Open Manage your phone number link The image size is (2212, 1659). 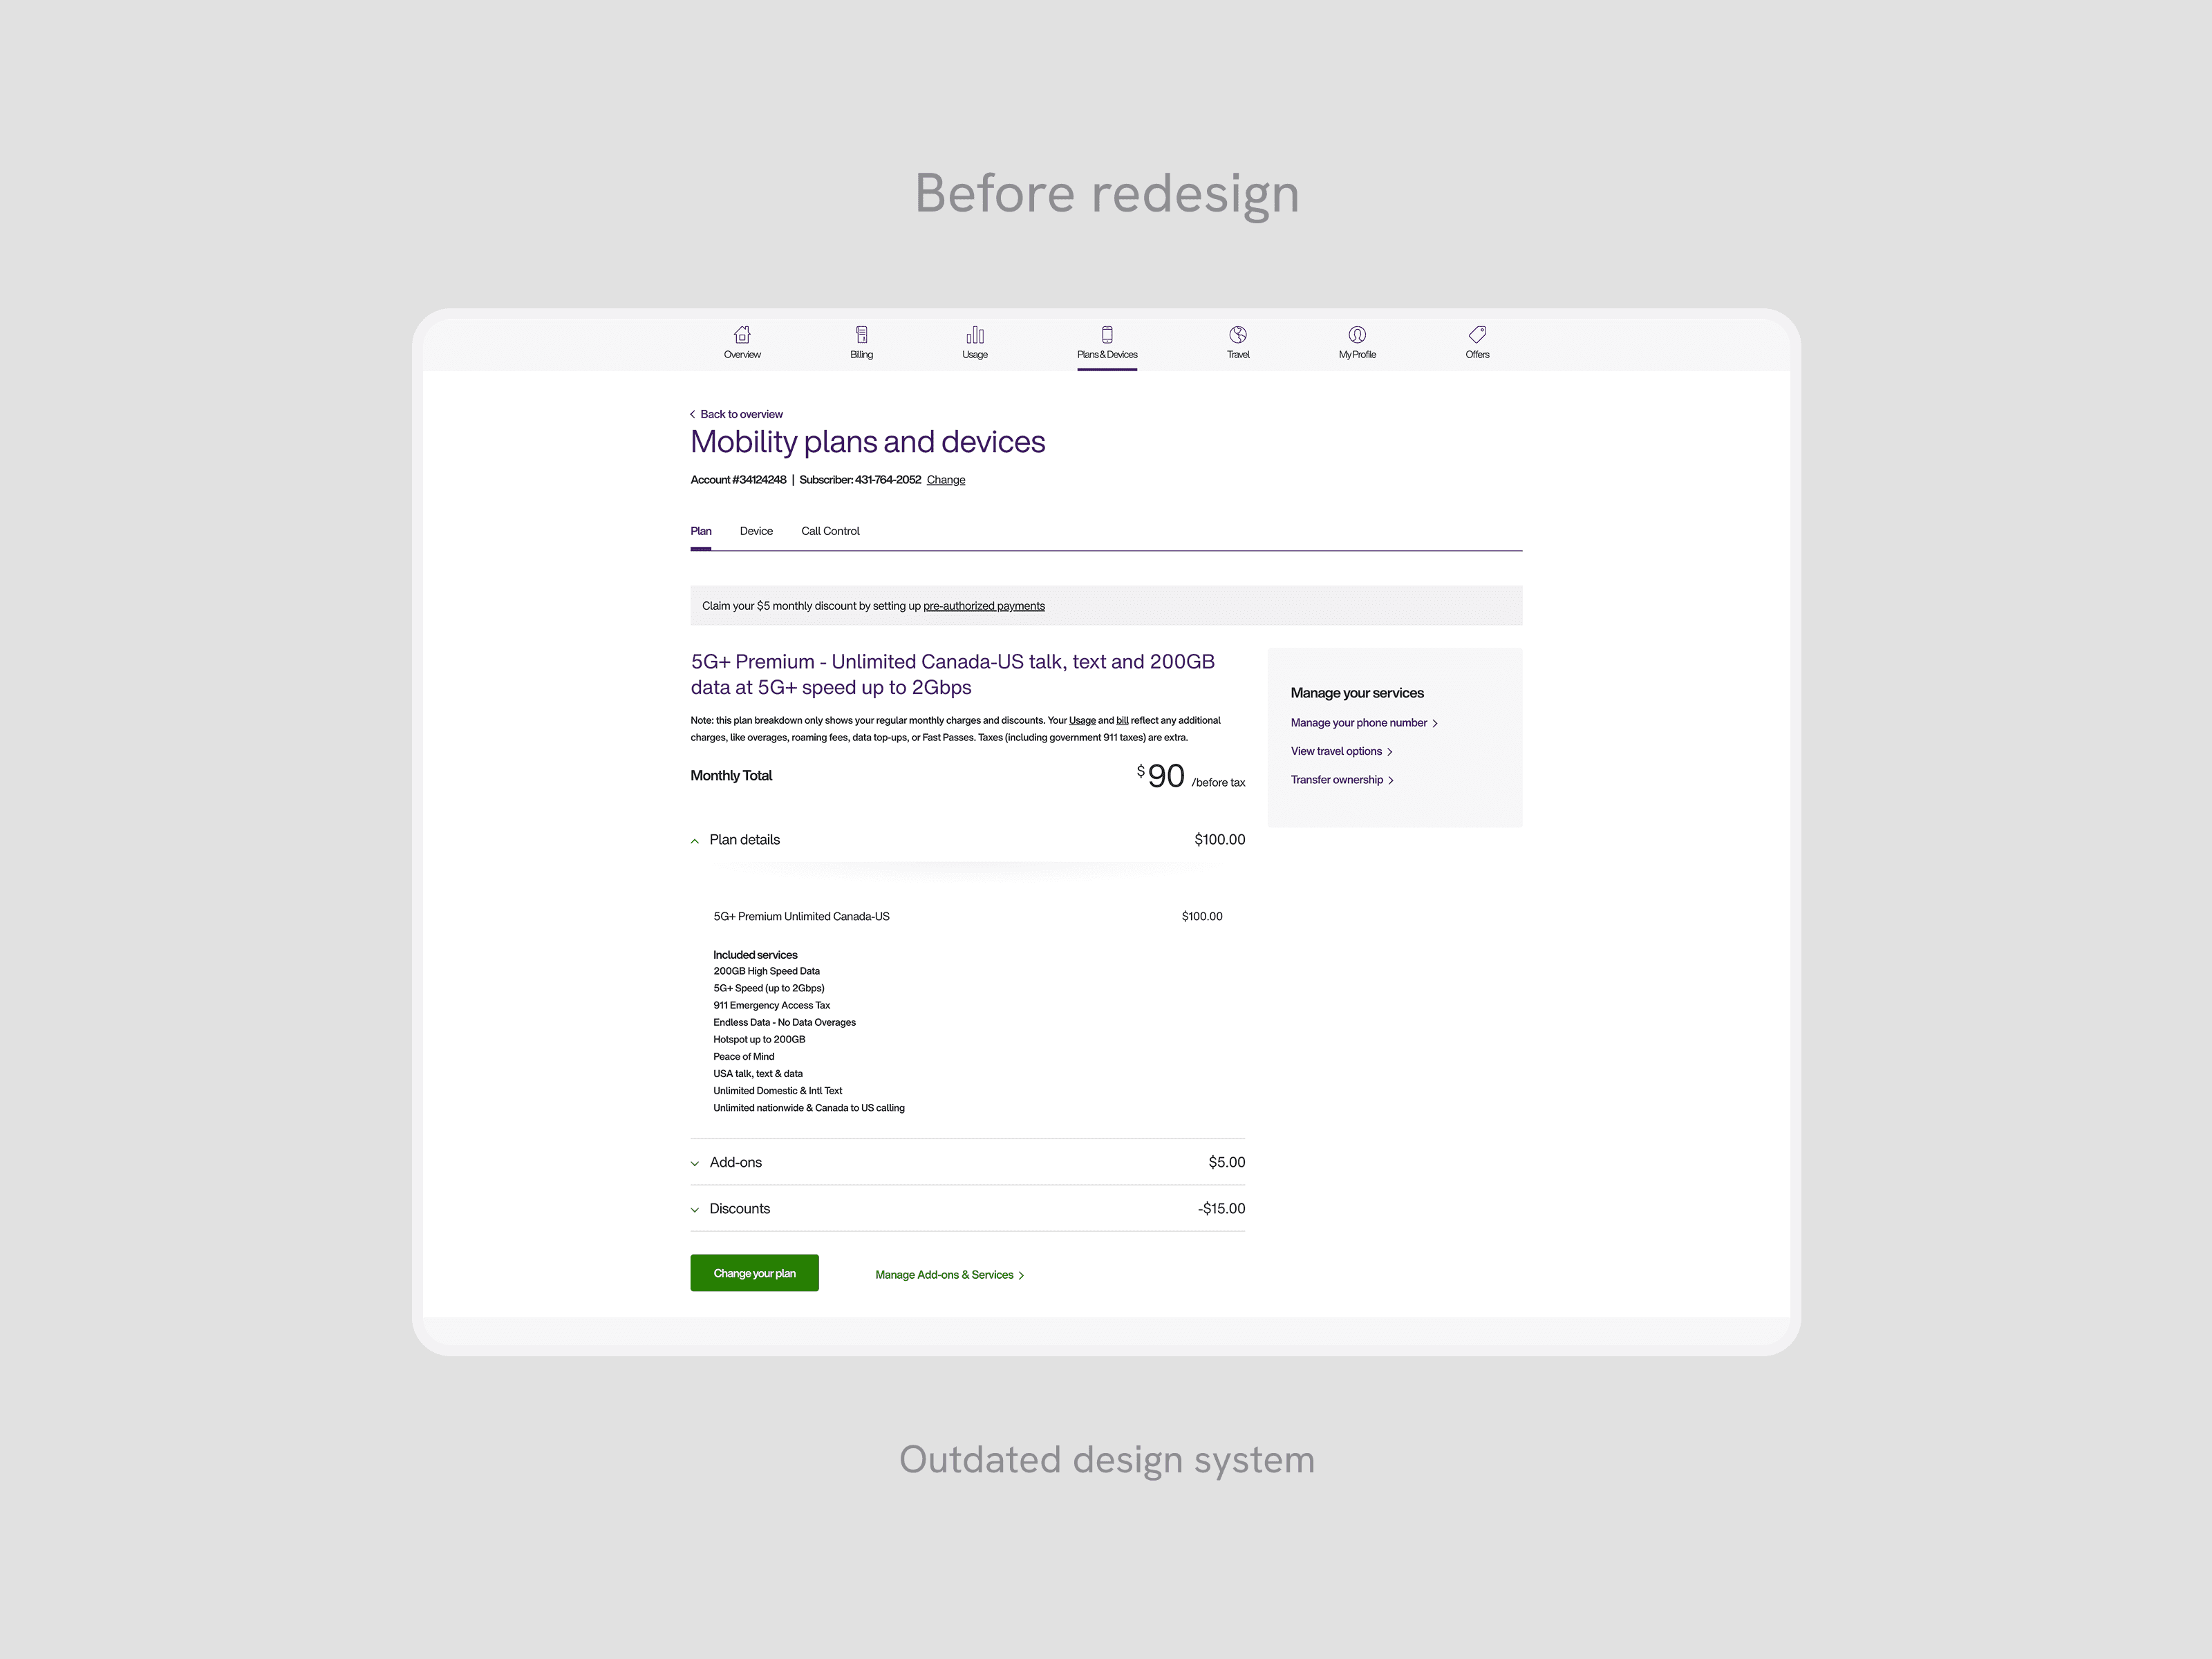(1362, 723)
